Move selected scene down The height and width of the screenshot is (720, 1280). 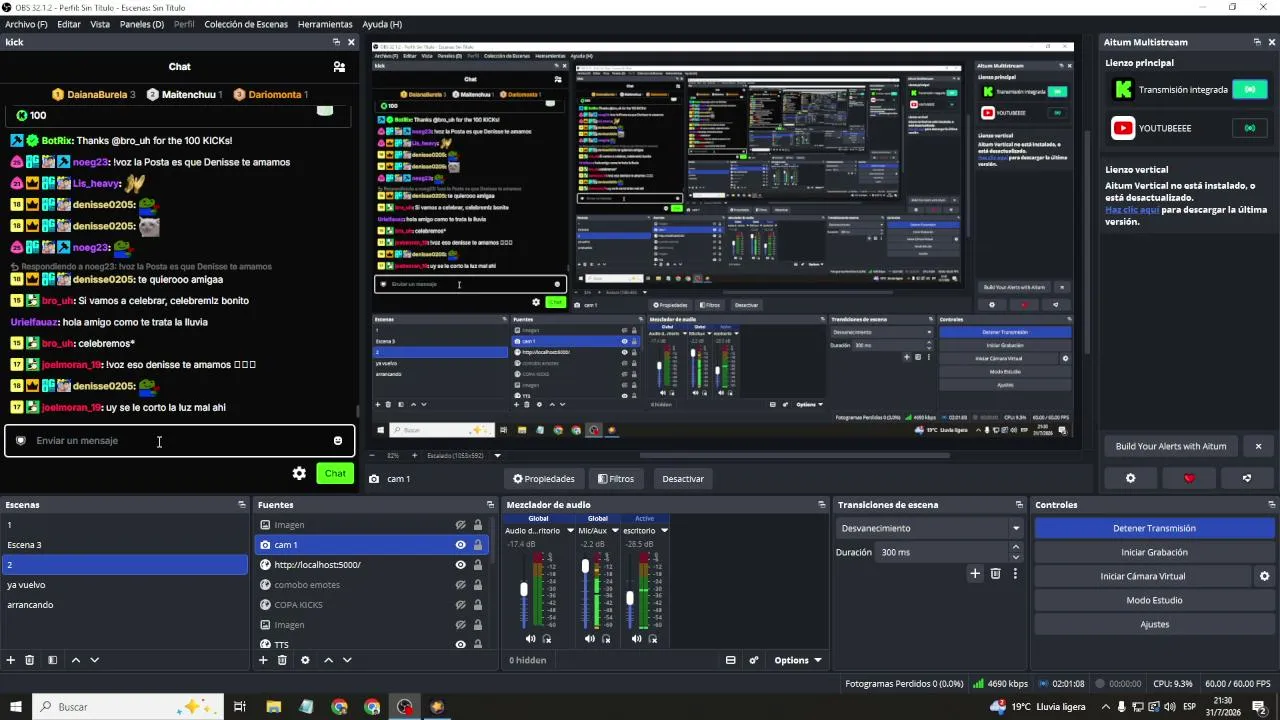[95, 660]
